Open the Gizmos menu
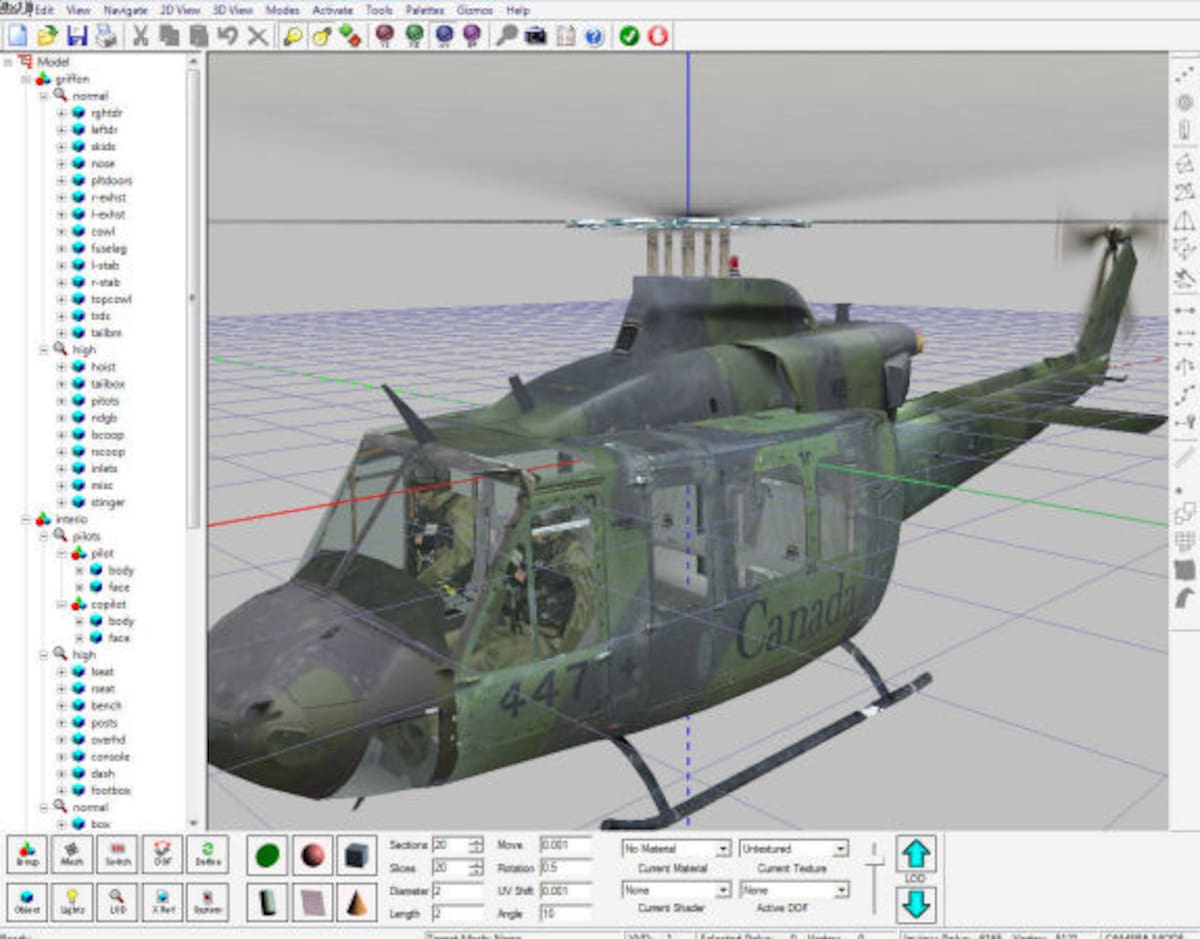 [x=474, y=10]
